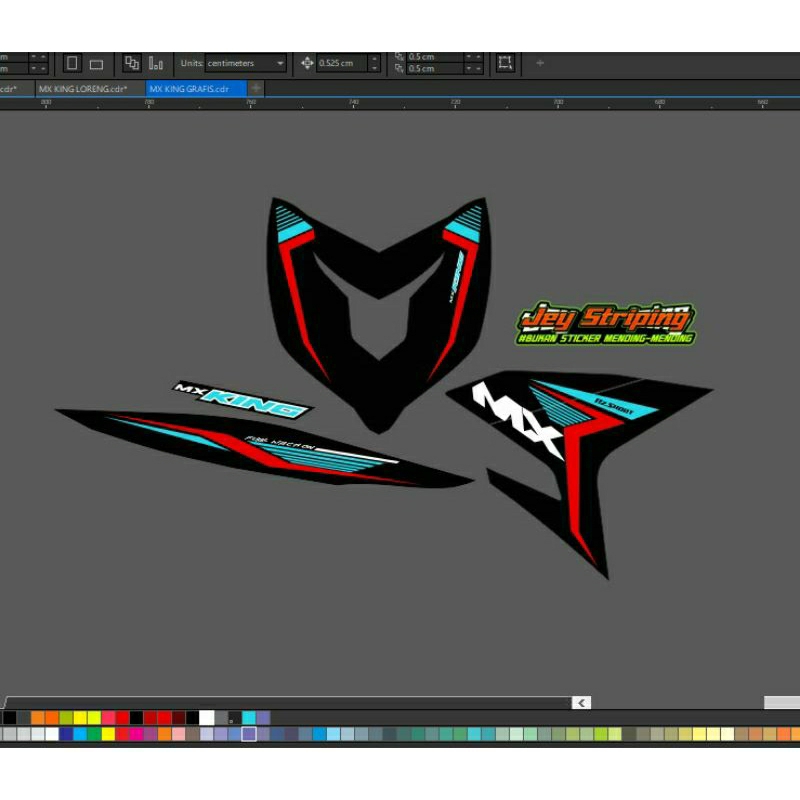Select the MX KING GRAFIS.cdr tab
Screen dimensions: 800x800
[189, 89]
